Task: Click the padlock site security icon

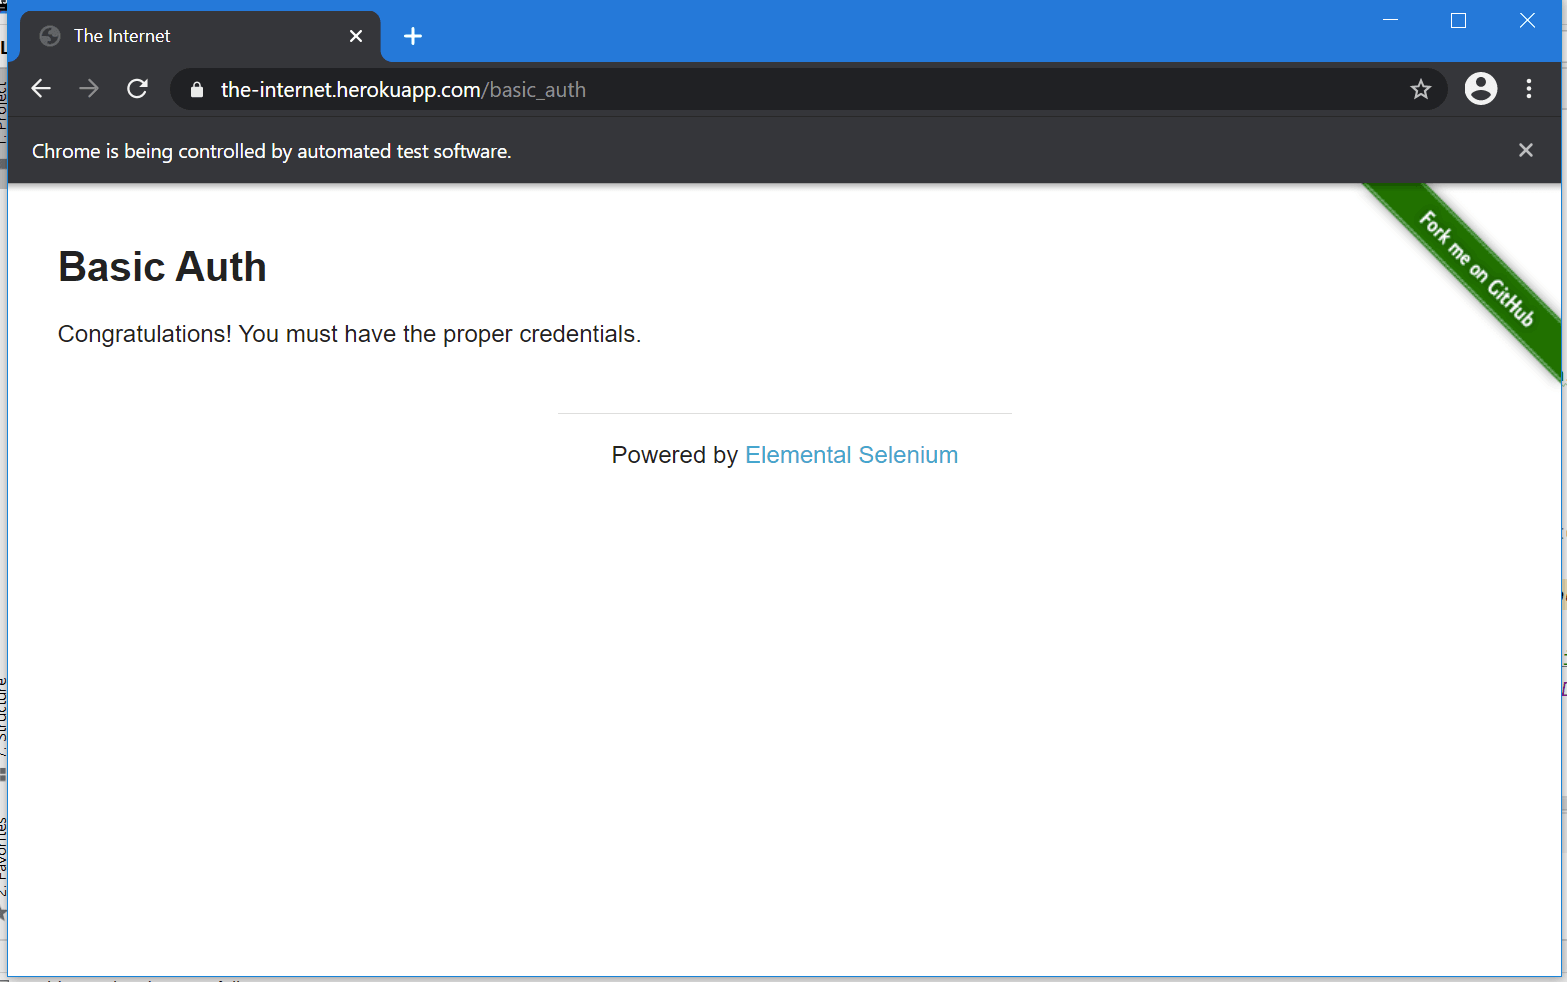Action: [196, 89]
